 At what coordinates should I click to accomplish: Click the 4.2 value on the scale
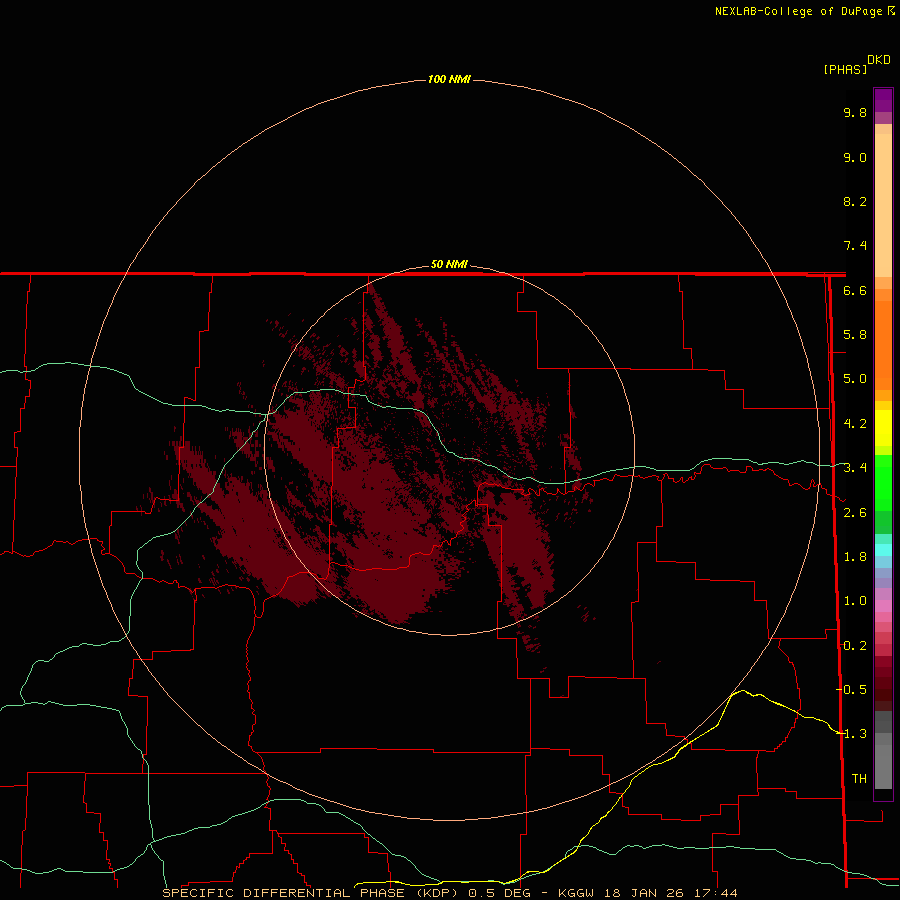pyautogui.click(x=855, y=424)
